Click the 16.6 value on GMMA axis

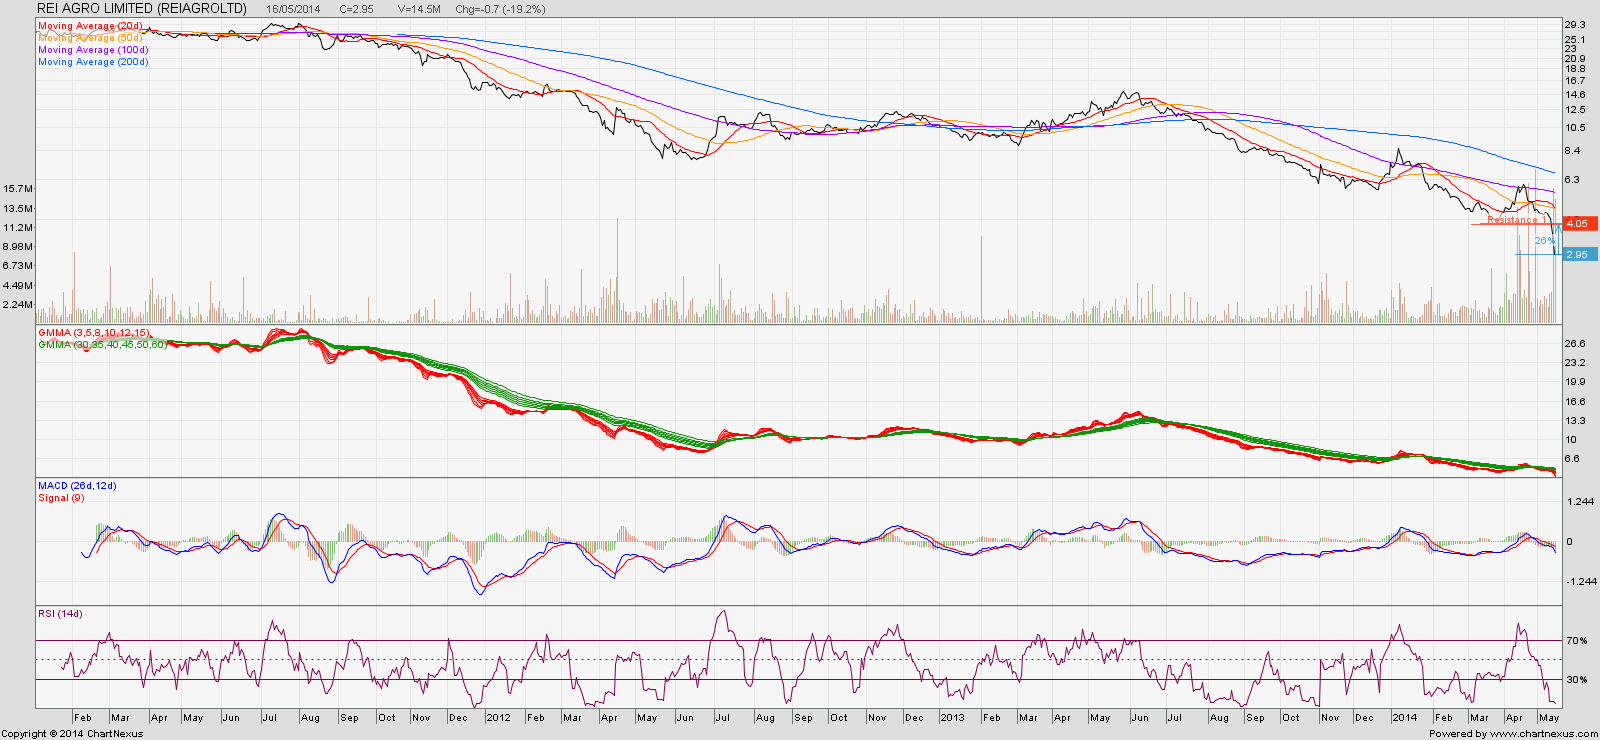[1576, 402]
